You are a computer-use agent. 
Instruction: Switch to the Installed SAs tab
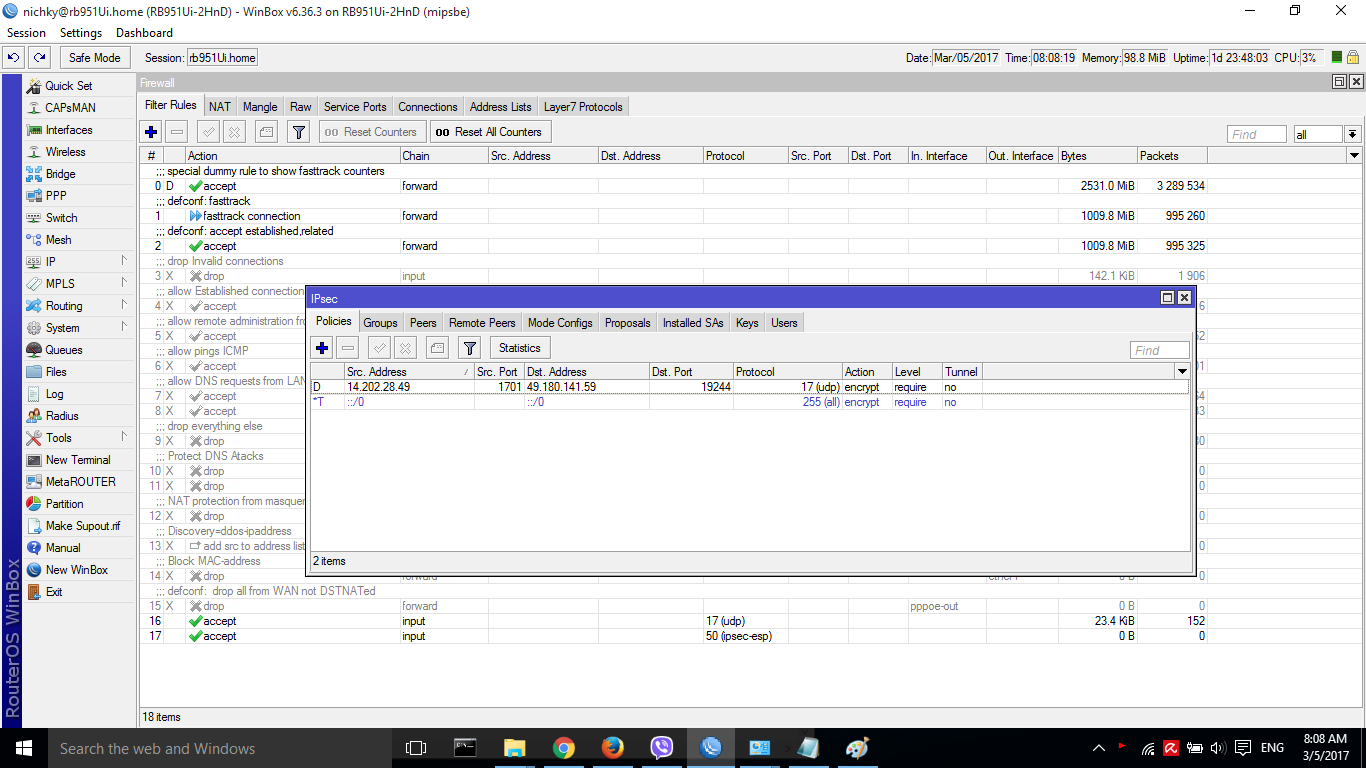(692, 323)
